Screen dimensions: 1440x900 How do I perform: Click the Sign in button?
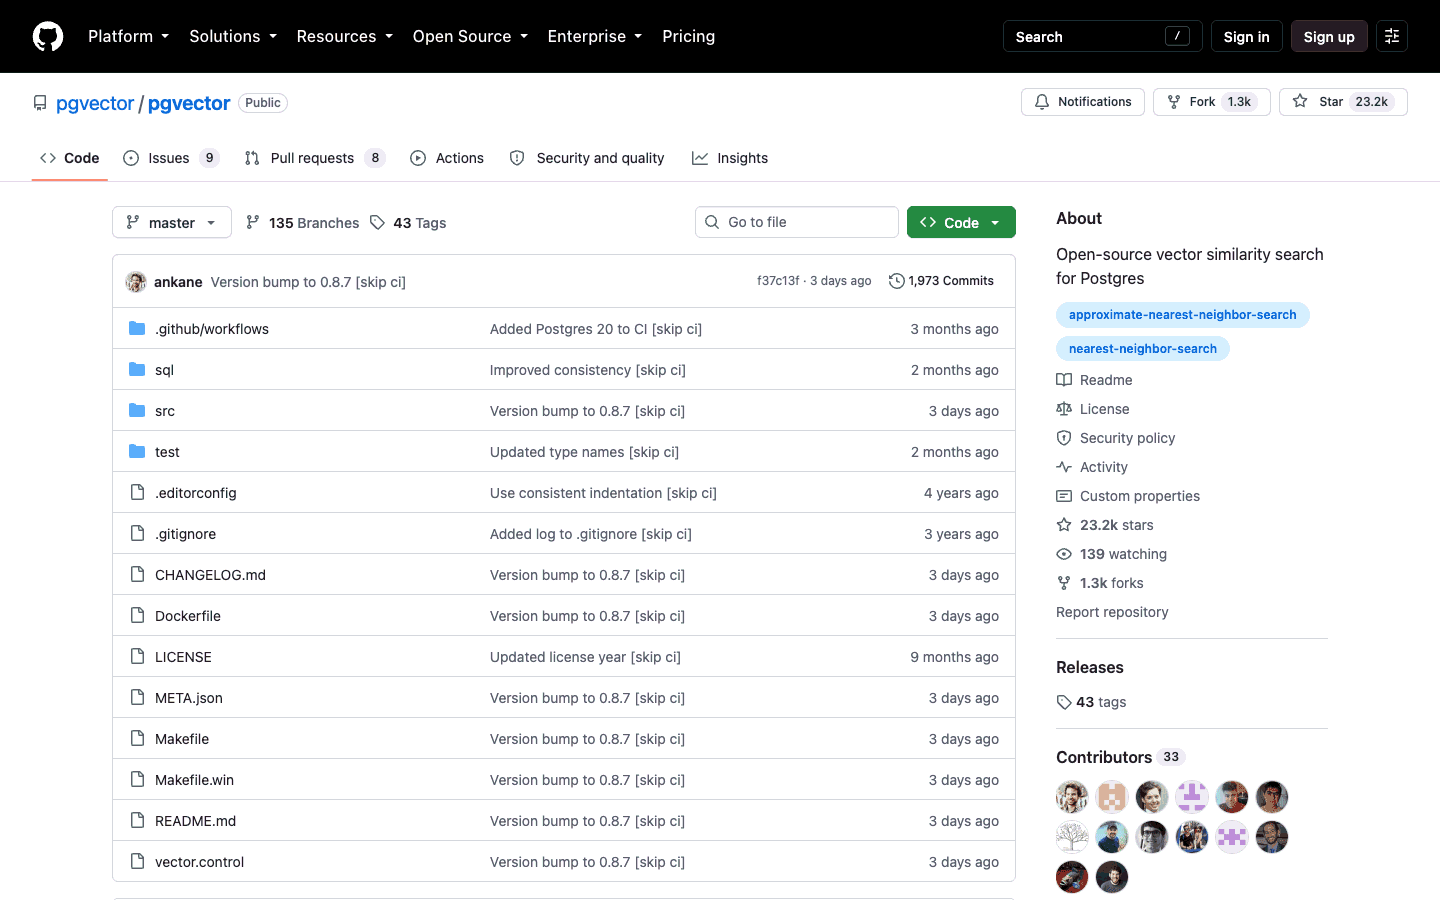click(1246, 36)
